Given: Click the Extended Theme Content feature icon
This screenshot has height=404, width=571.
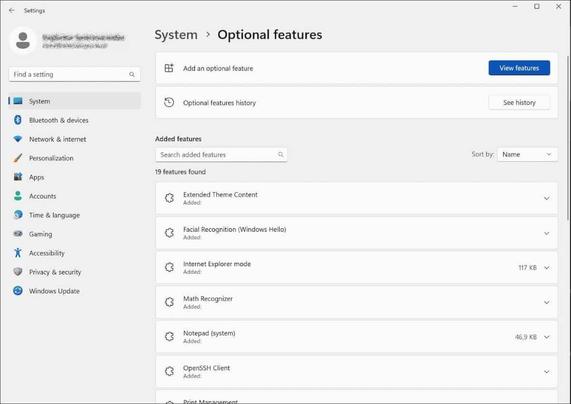Looking at the screenshot, I should (x=169, y=198).
